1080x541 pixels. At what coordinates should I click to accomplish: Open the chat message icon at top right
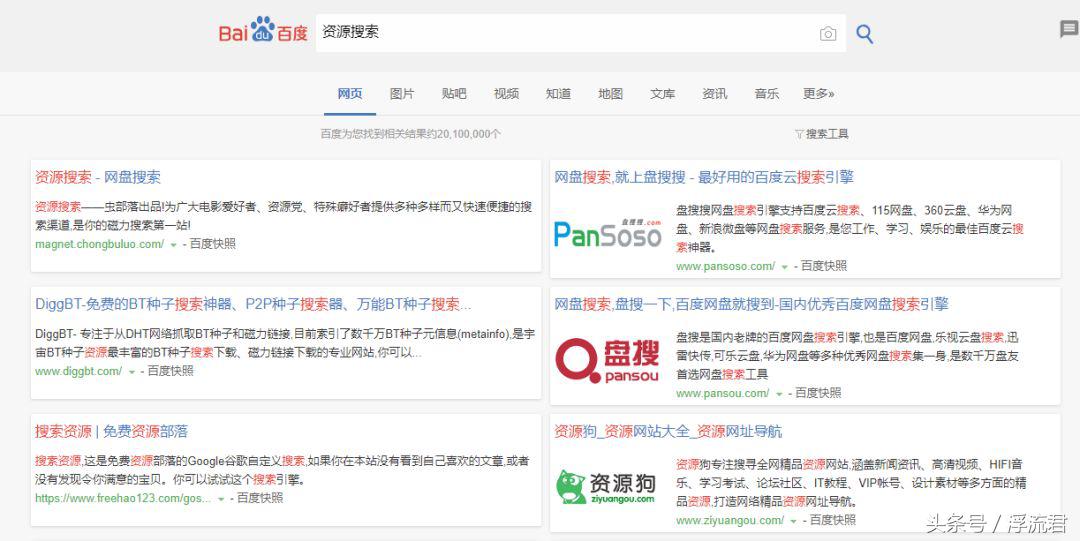pos(1069,29)
